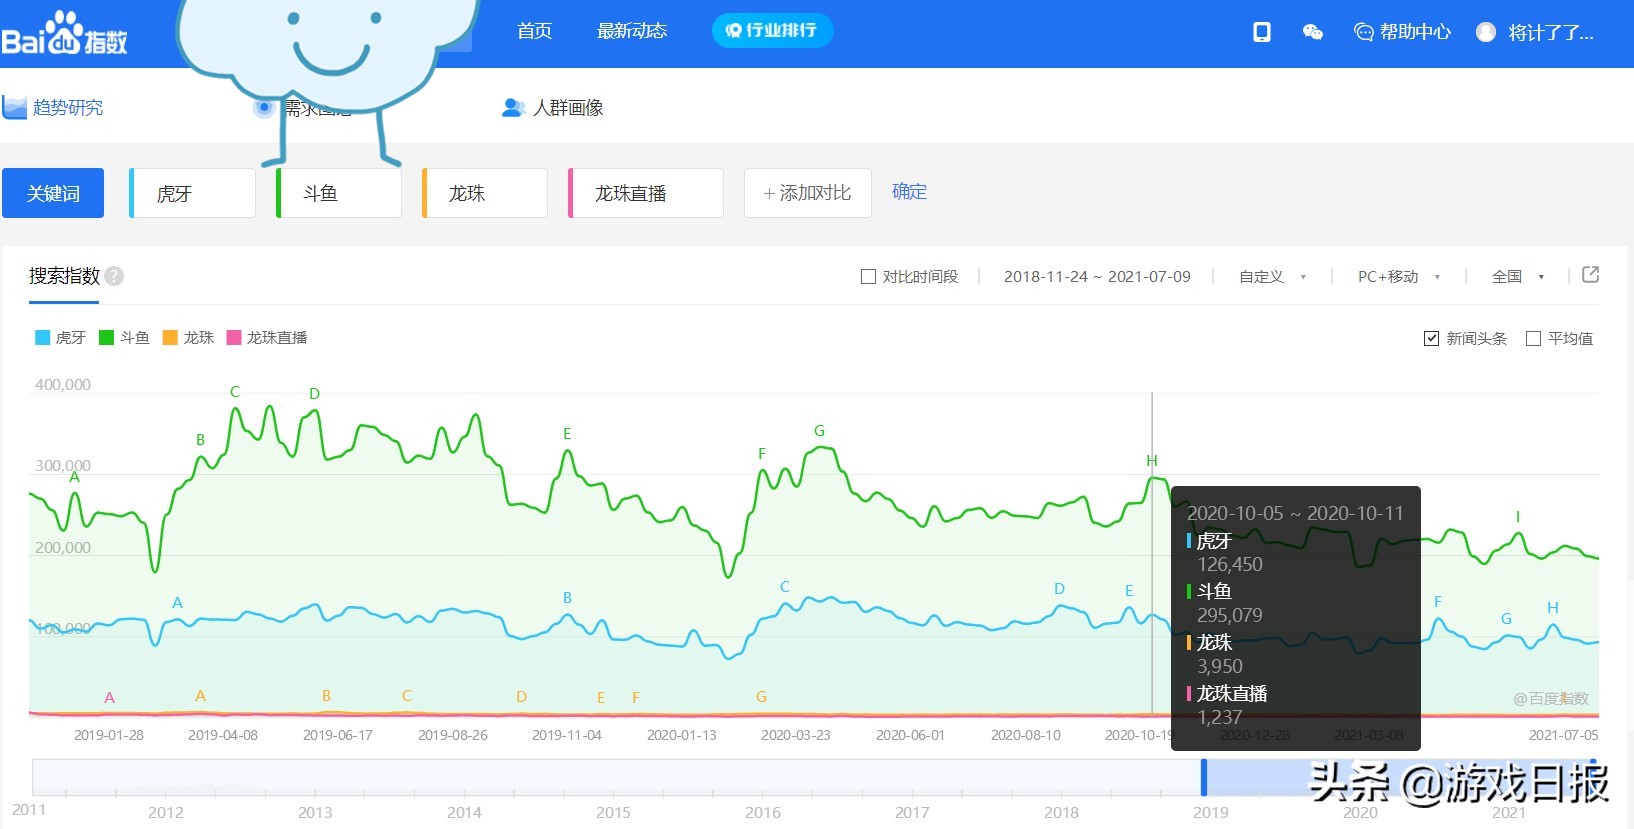Open the date range 2018-11-24 ~ 2021-07-09
Viewport: 1634px width, 829px height.
1097,276
